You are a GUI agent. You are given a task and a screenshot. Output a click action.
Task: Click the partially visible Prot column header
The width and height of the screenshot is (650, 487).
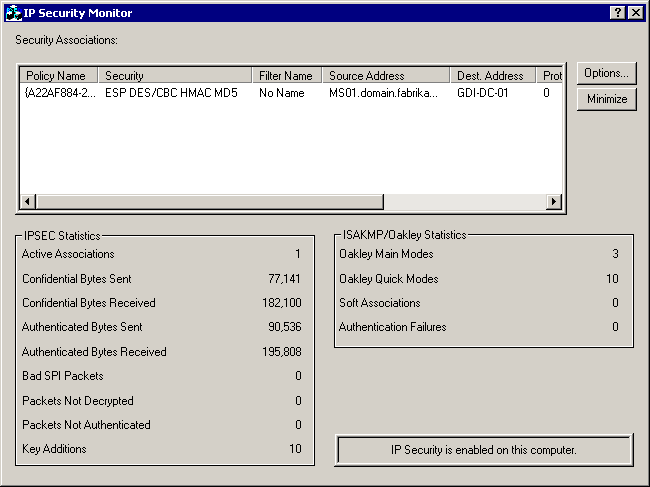(551, 76)
